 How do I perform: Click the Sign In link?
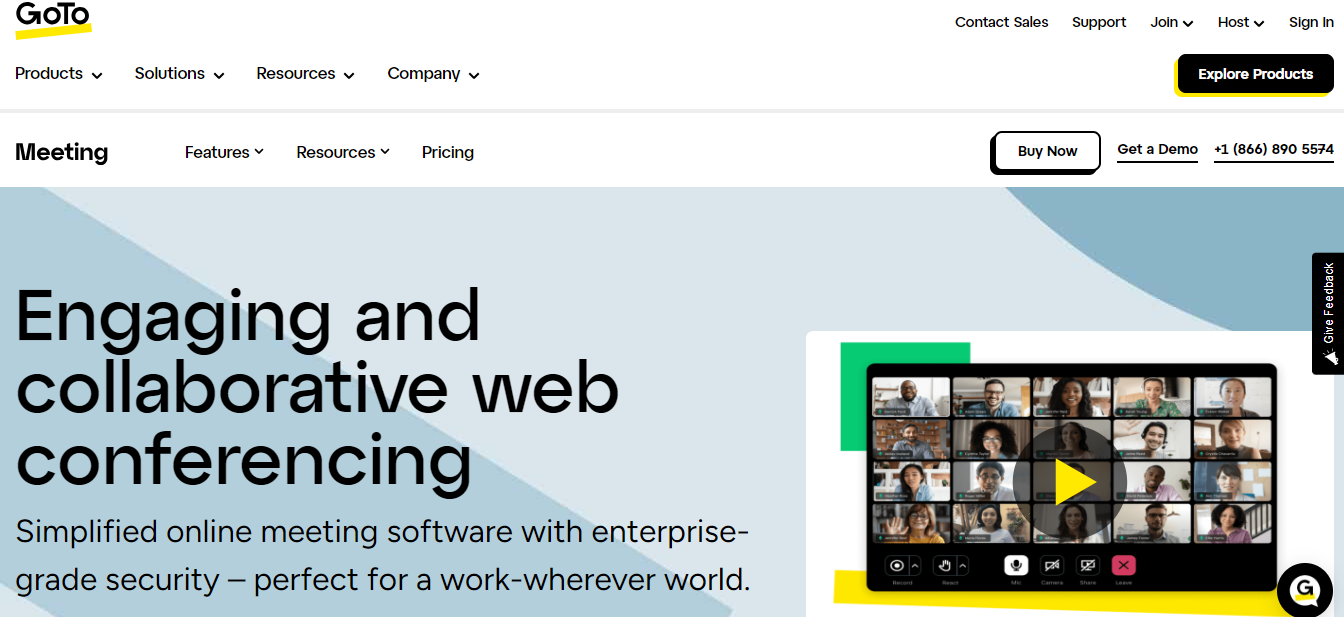[x=1311, y=22]
